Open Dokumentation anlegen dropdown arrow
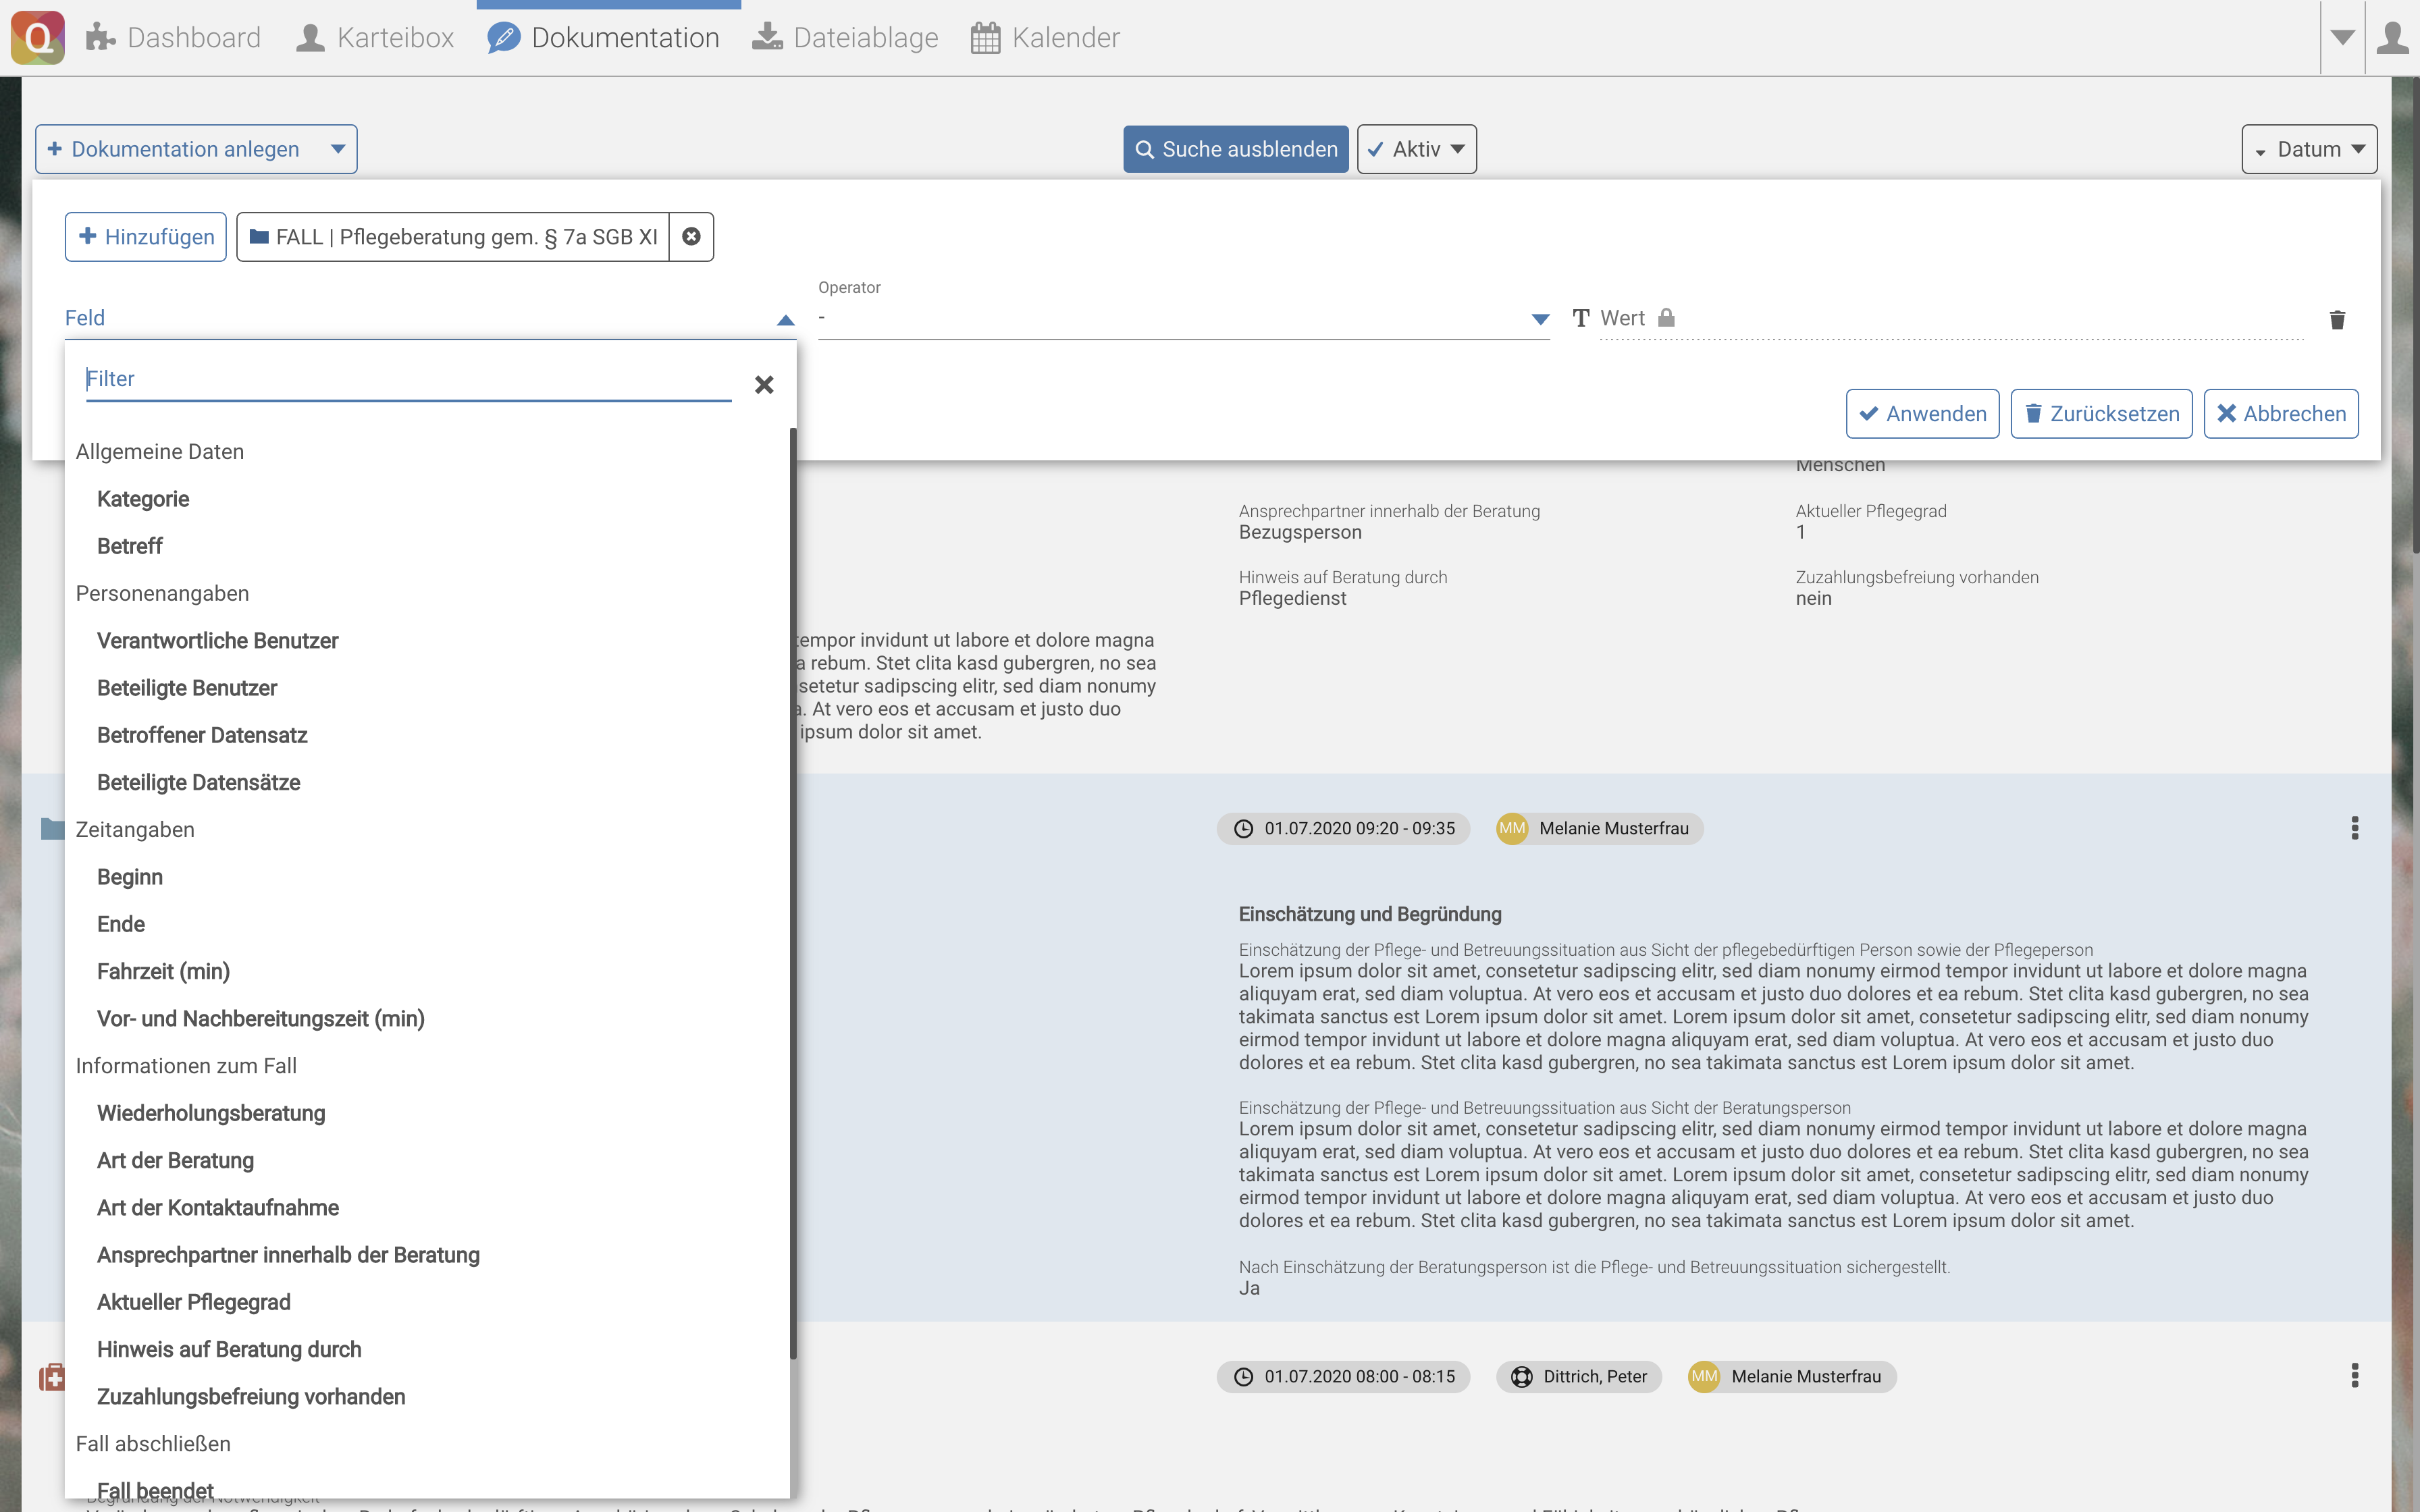Image resolution: width=2420 pixels, height=1512 pixels. coord(338,149)
